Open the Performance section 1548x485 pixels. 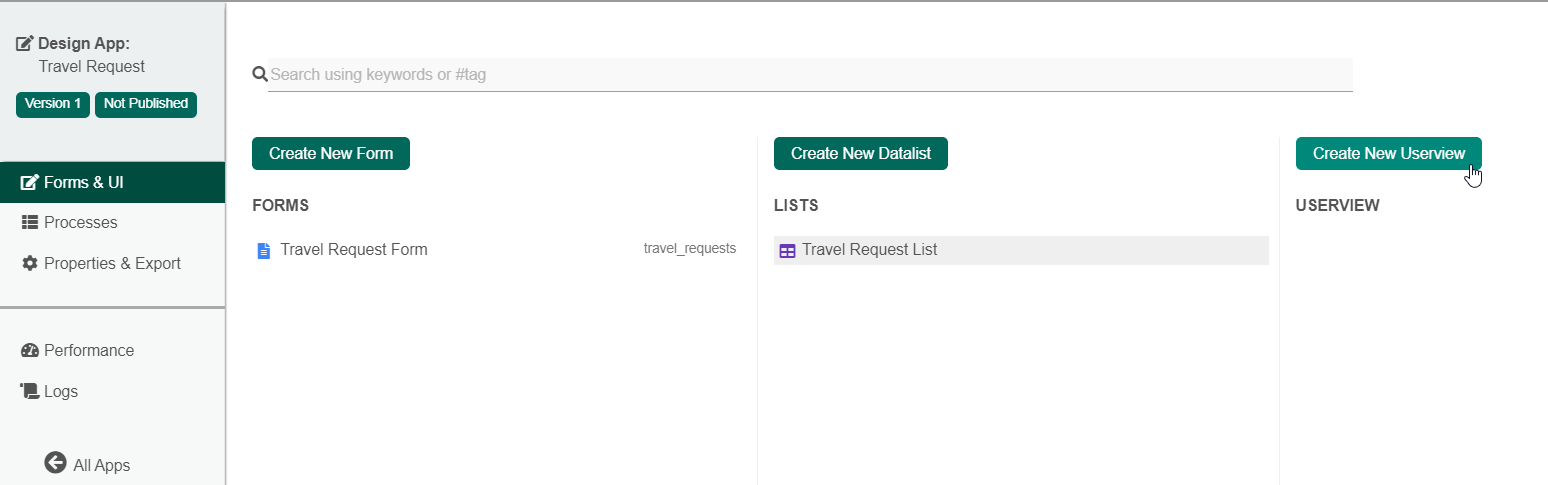pos(88,351)
